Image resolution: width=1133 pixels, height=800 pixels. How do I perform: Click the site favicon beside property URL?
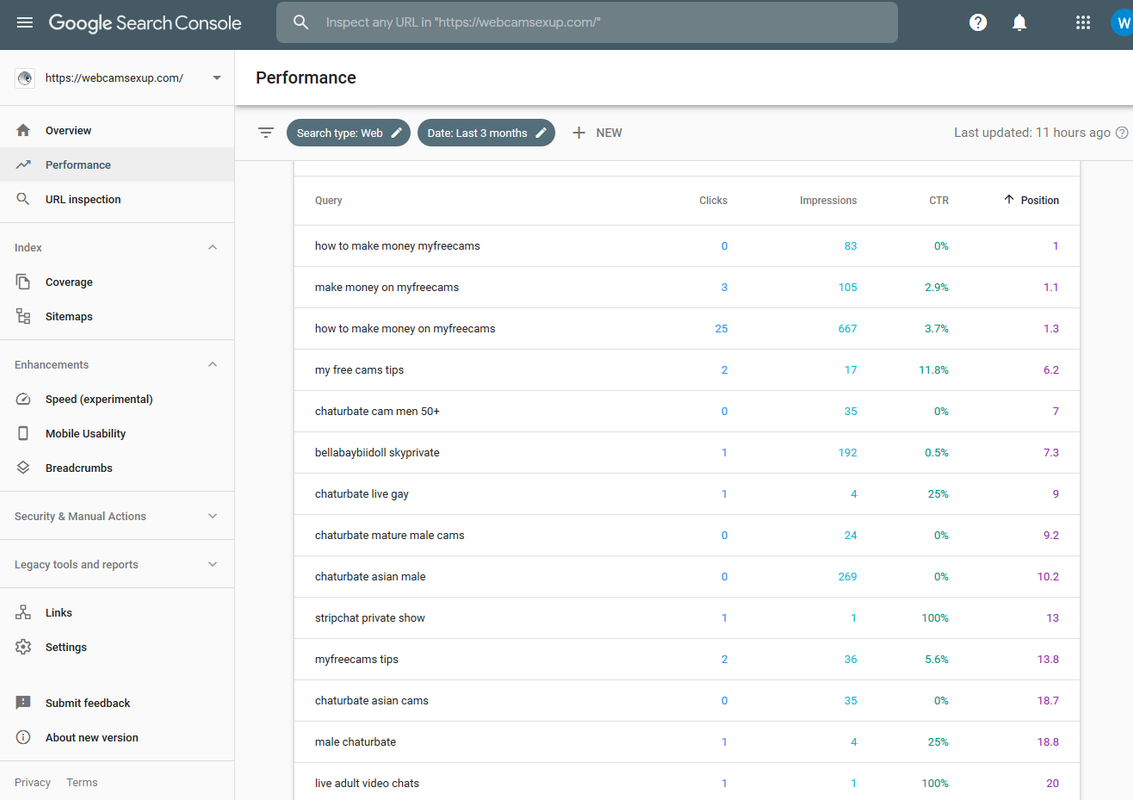coord(25,78)
